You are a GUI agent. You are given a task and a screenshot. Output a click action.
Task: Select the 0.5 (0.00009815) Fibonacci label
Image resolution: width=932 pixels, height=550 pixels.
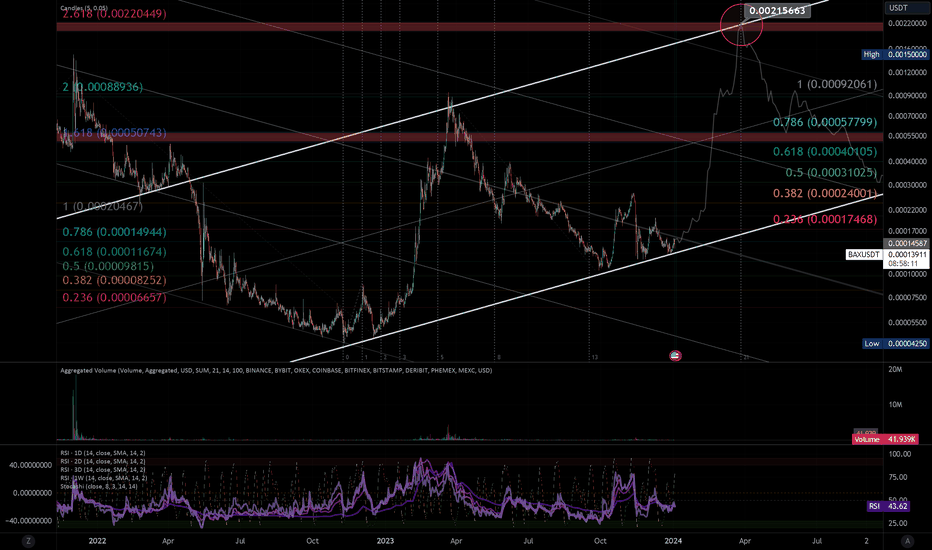tap(108, 266)
